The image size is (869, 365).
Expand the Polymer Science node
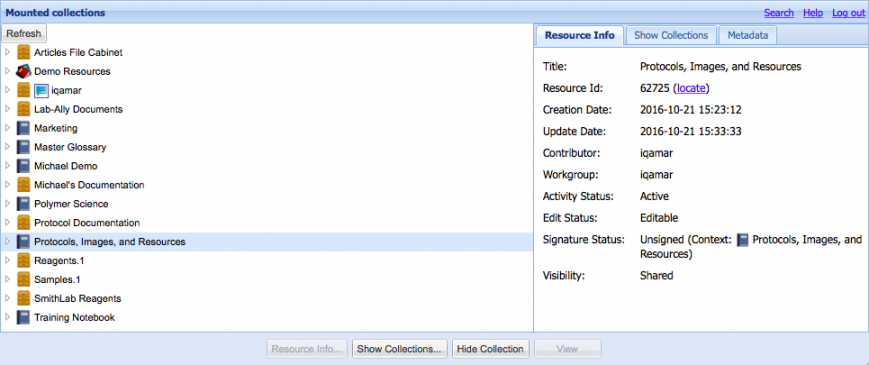[x=7, y=204]
